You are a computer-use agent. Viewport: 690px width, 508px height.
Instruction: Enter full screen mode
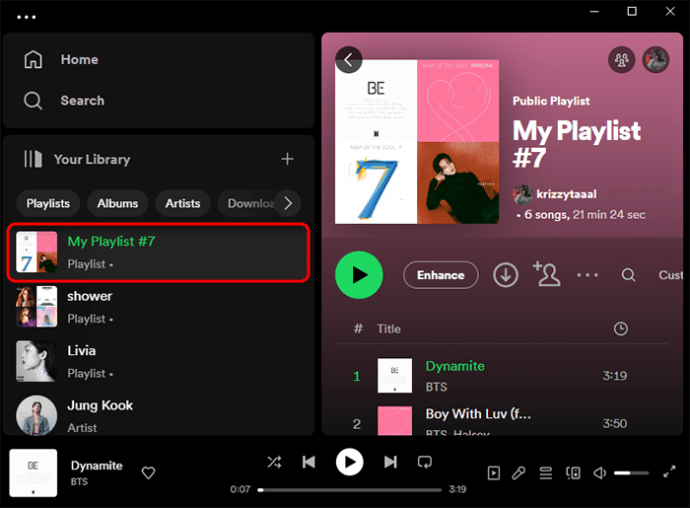[x=669, y=471]
